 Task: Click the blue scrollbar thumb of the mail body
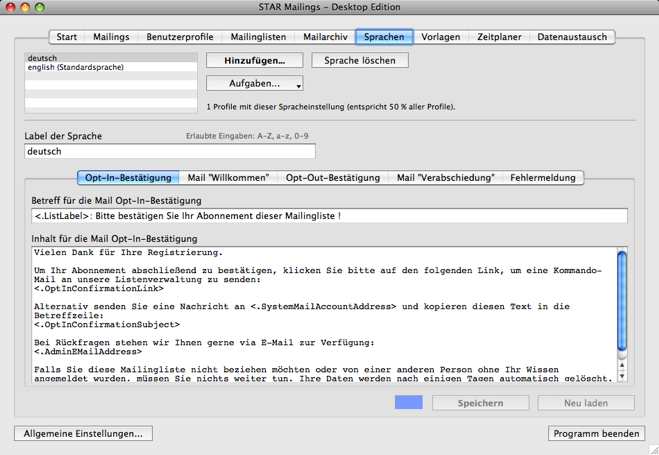pyautogui.click(x=622, y=300)
